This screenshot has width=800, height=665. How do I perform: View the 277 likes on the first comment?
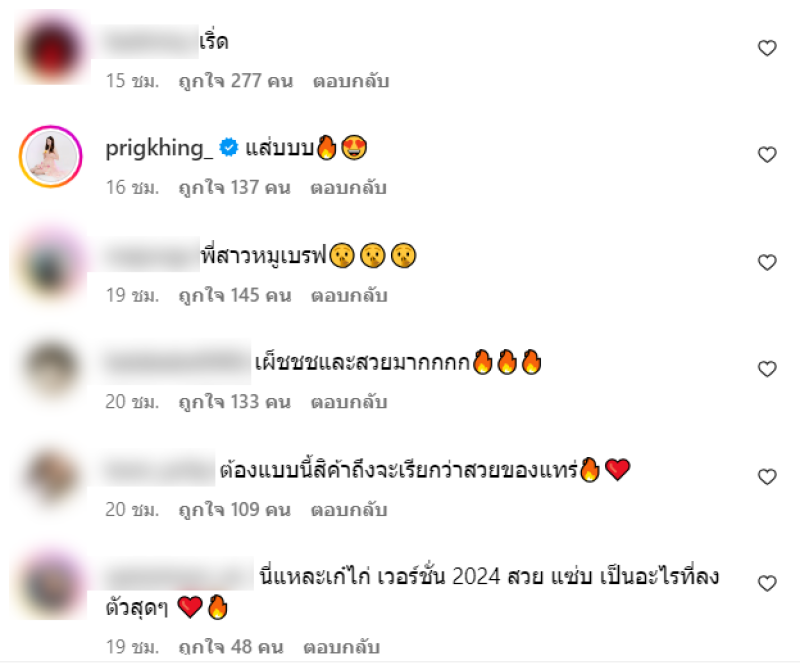tap(236, 81)
